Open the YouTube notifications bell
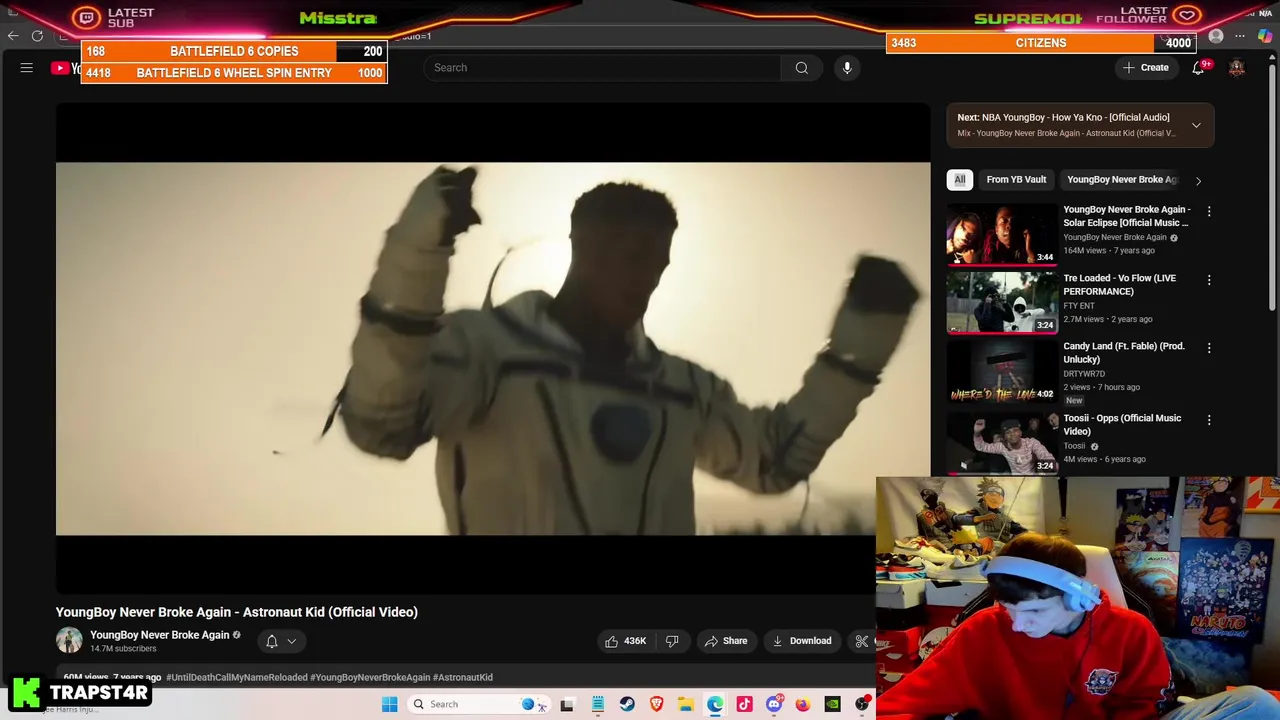Image resolution: width=1280 pixels, height=720 pixels. (x=1198, y=68)
